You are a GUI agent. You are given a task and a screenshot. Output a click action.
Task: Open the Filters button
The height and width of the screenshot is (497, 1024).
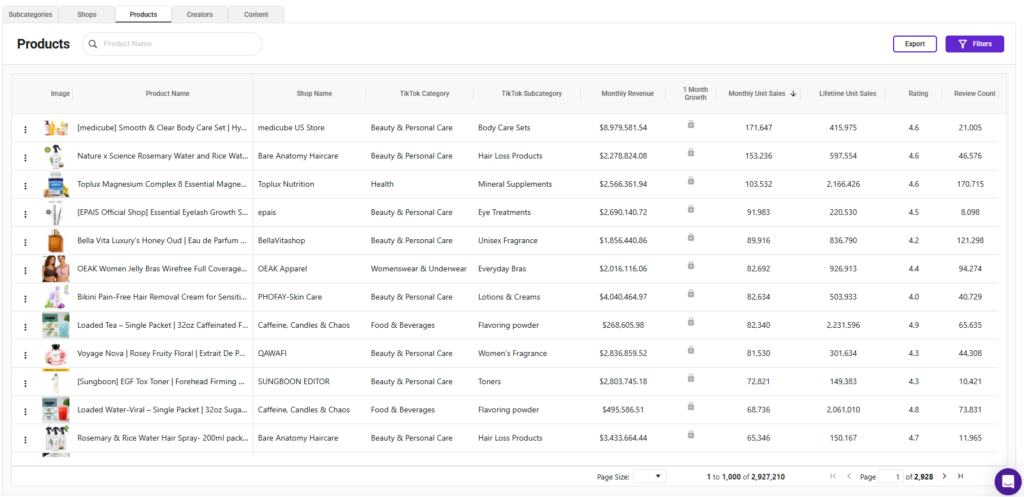pyautogui.click(x=974, y=44)
